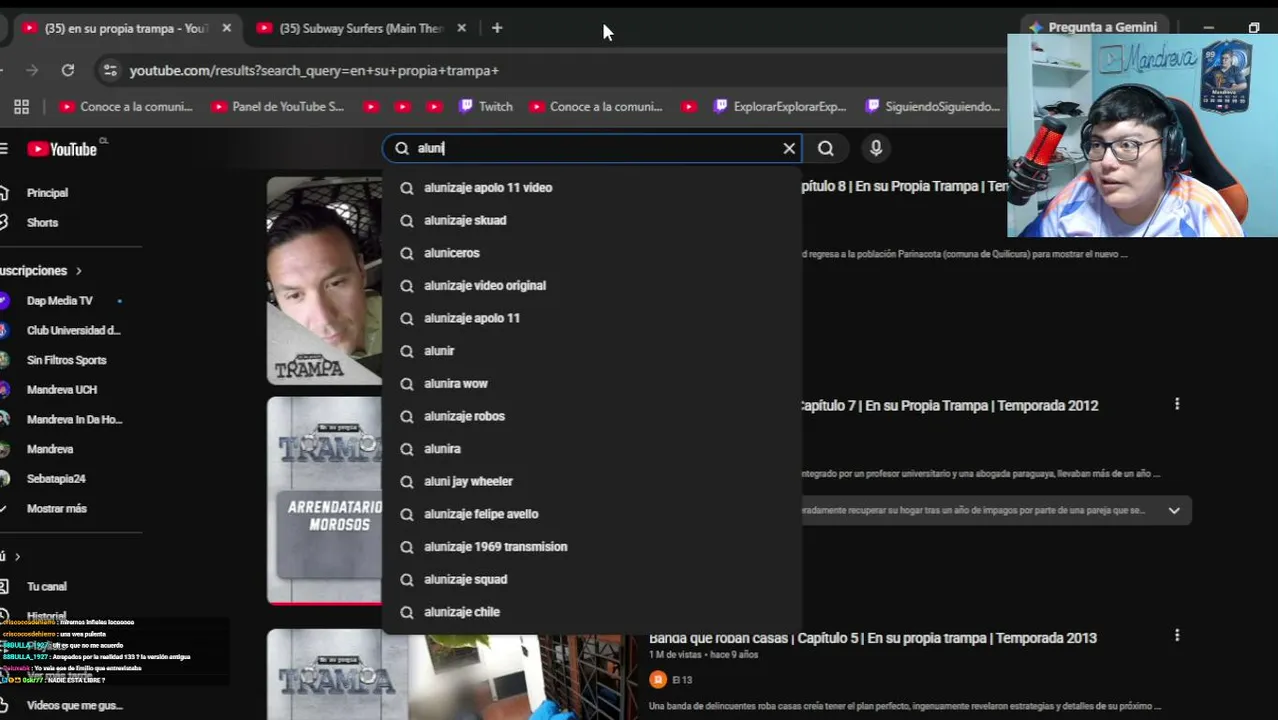
Task: Click the address bar URL
Action: coord(314,70)
